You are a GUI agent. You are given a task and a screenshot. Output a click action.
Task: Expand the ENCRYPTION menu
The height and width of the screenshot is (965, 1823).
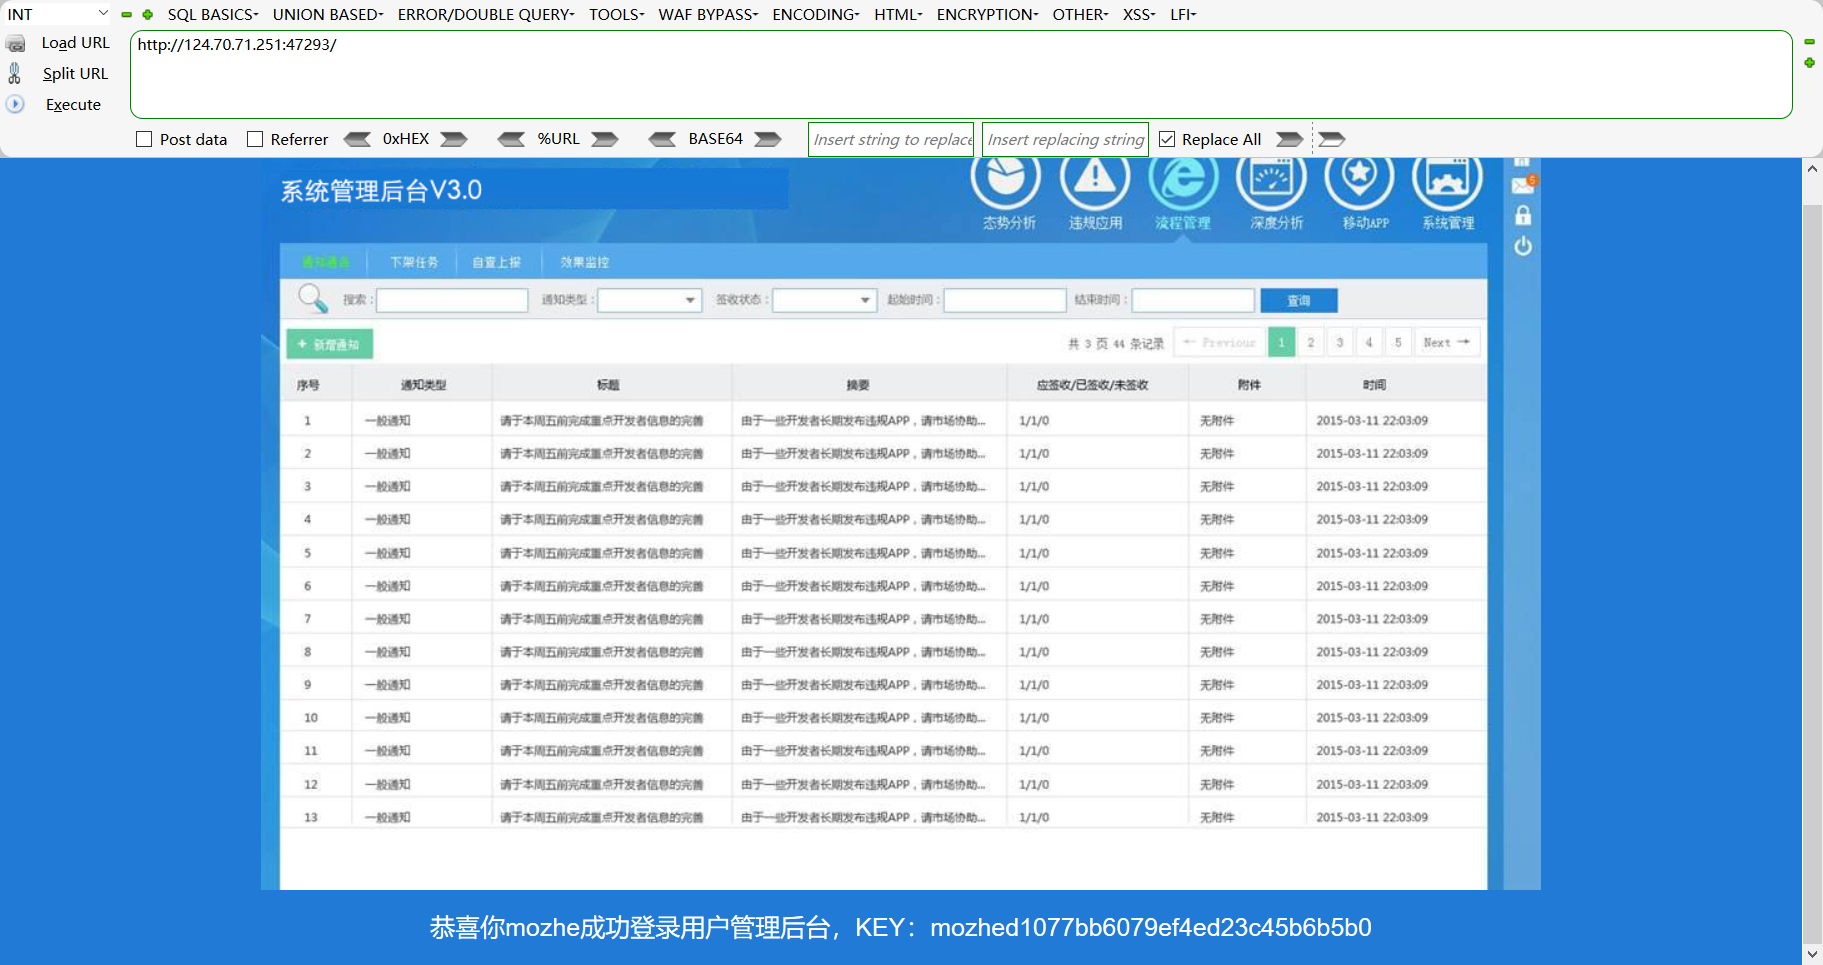[988, 14]
